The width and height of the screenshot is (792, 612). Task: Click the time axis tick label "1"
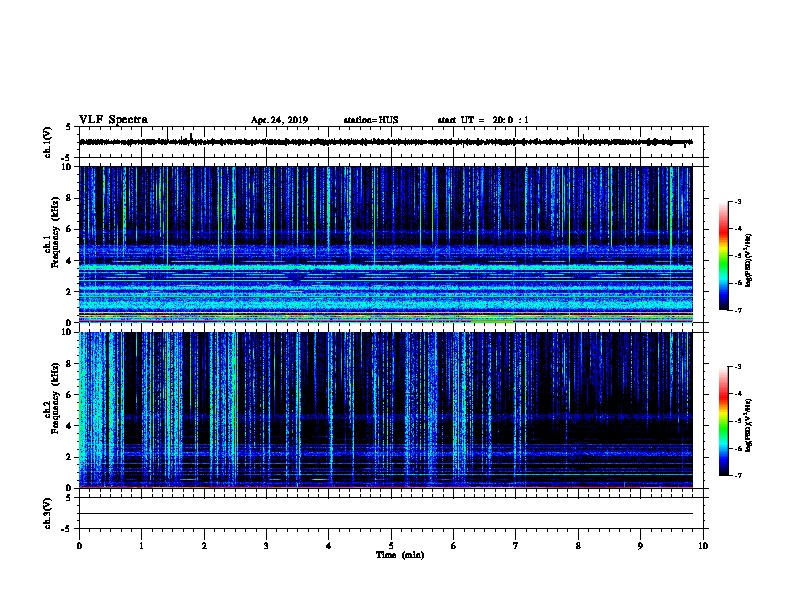pyautogui.click(x=141, y=546)
